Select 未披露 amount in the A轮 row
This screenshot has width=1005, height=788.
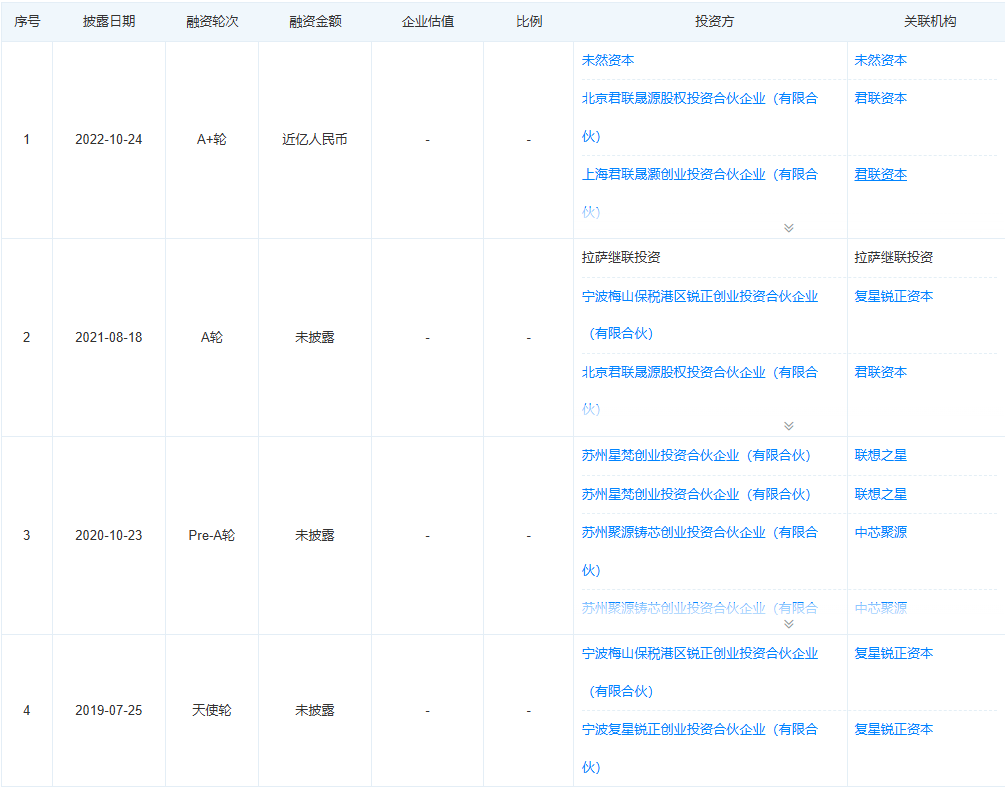315,337
